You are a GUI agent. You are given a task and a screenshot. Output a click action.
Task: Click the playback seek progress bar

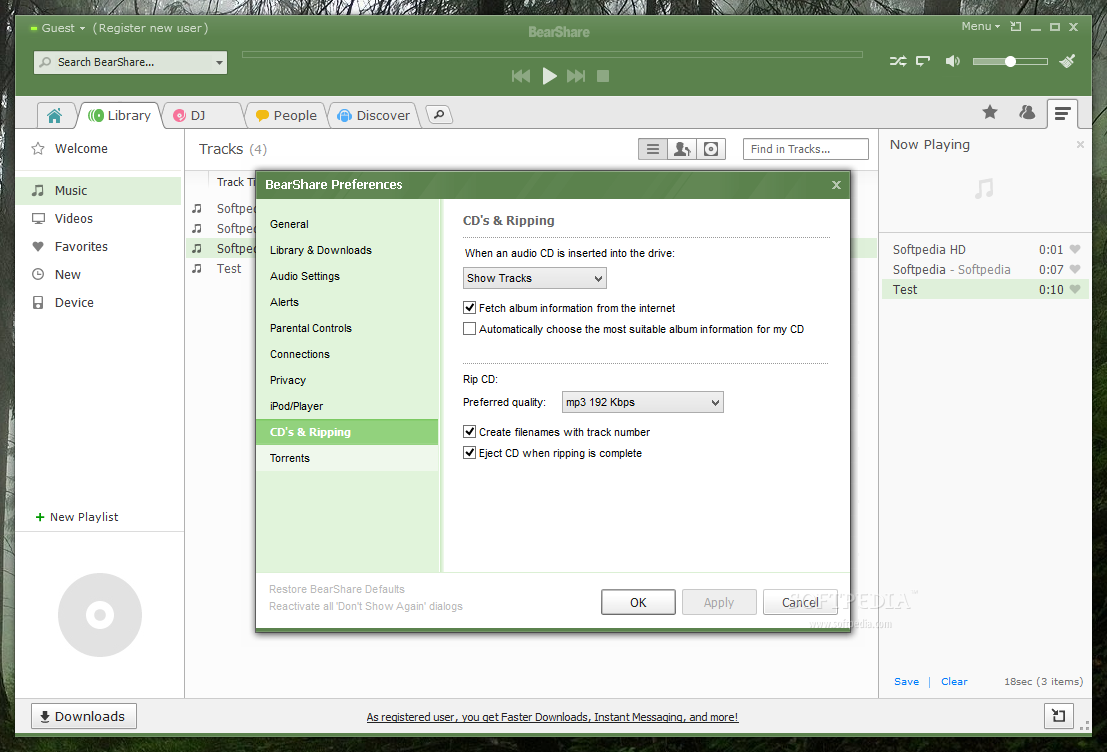coord(552,54)
